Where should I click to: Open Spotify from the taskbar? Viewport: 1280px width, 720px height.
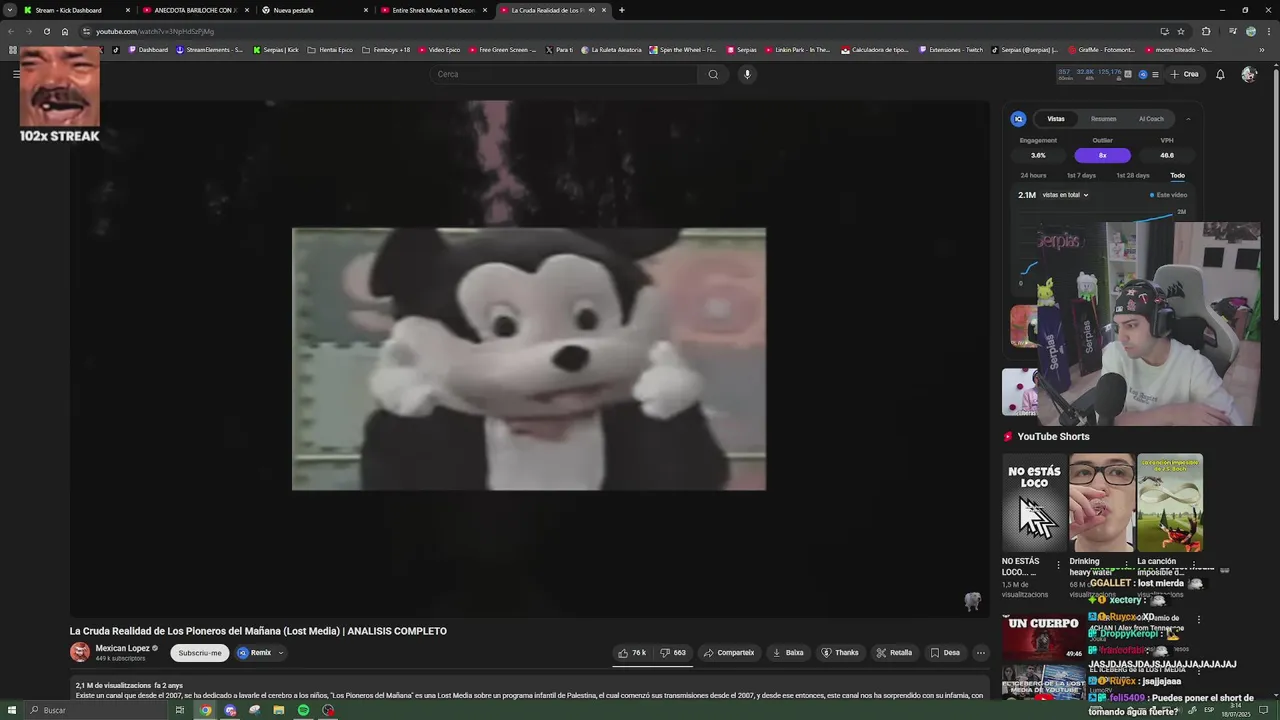coord(303,710)
